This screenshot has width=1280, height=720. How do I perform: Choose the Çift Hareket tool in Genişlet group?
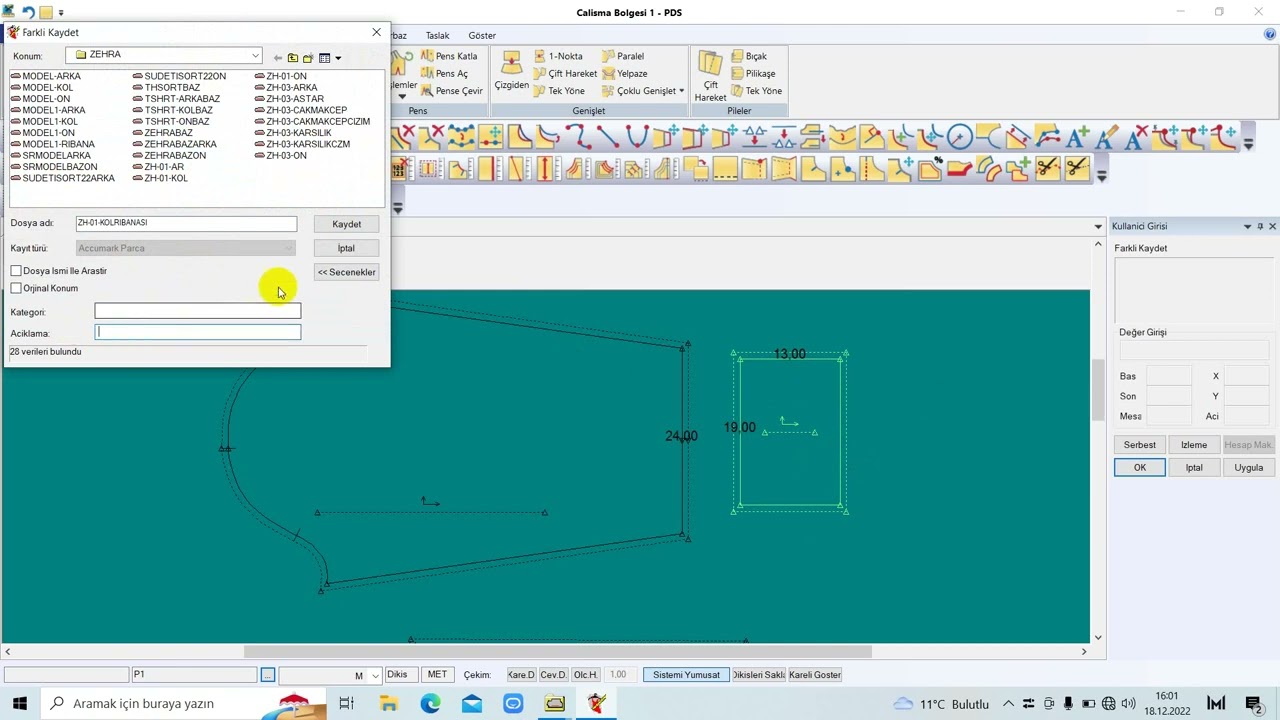(565, 73)
